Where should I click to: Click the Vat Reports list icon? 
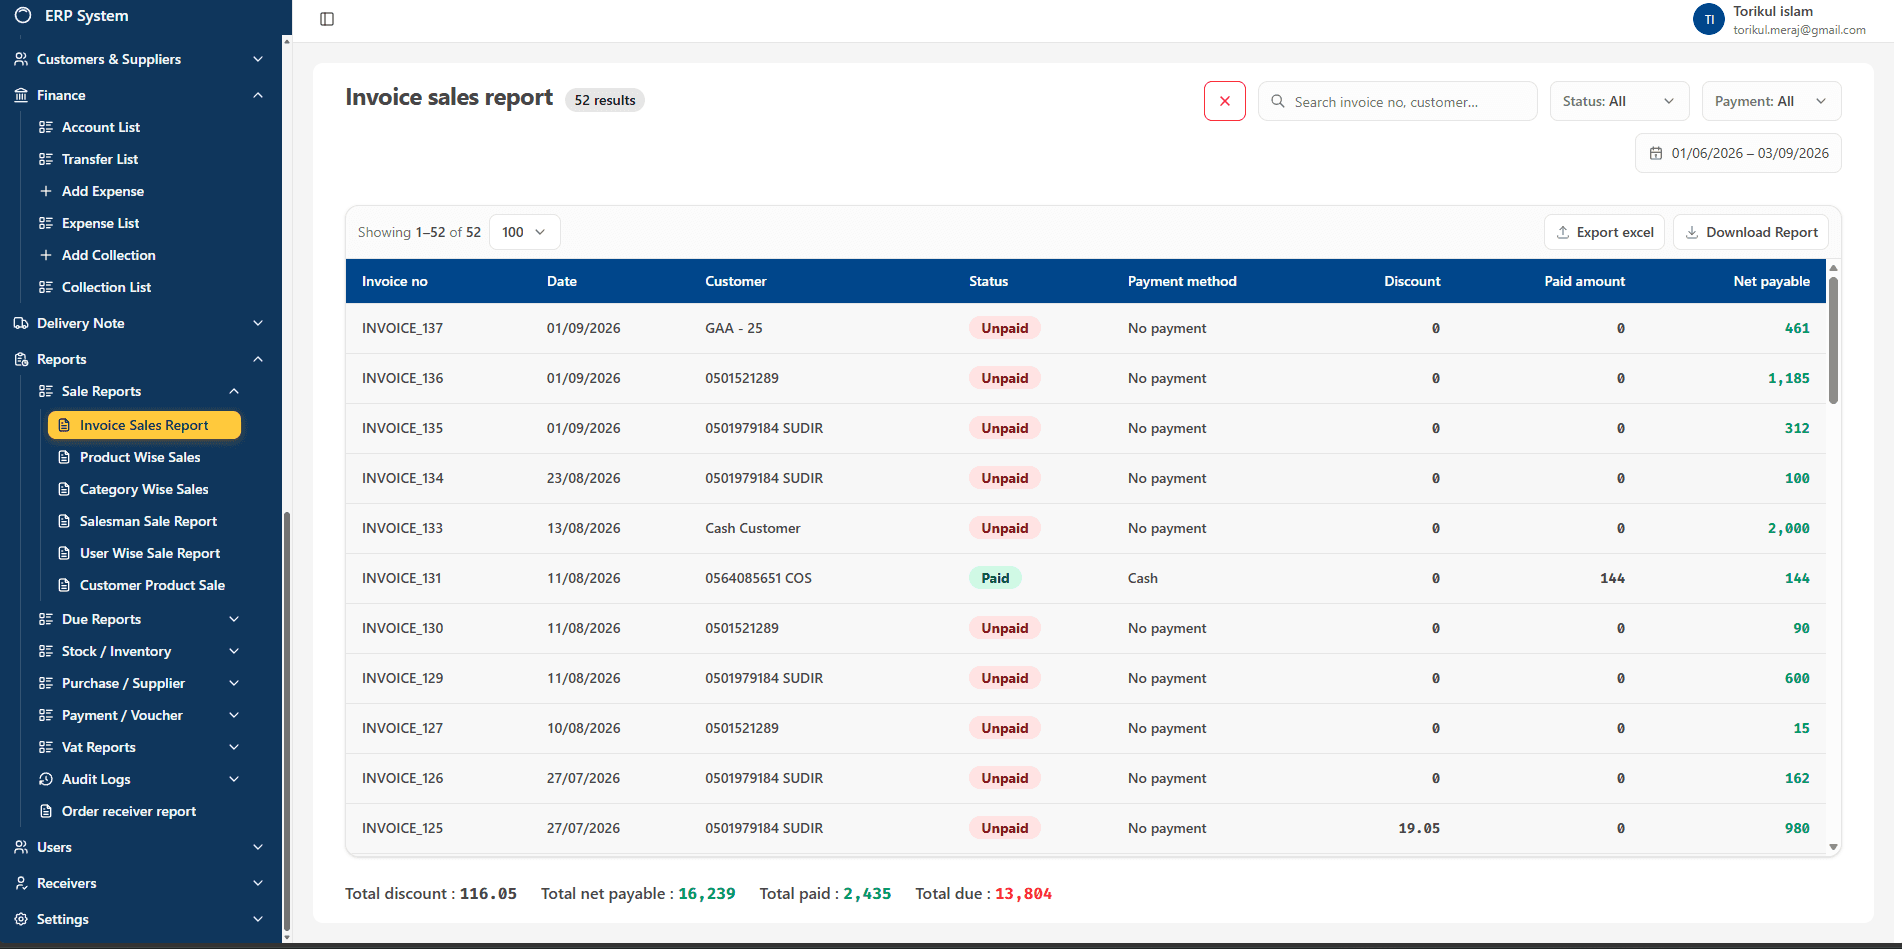46,747
